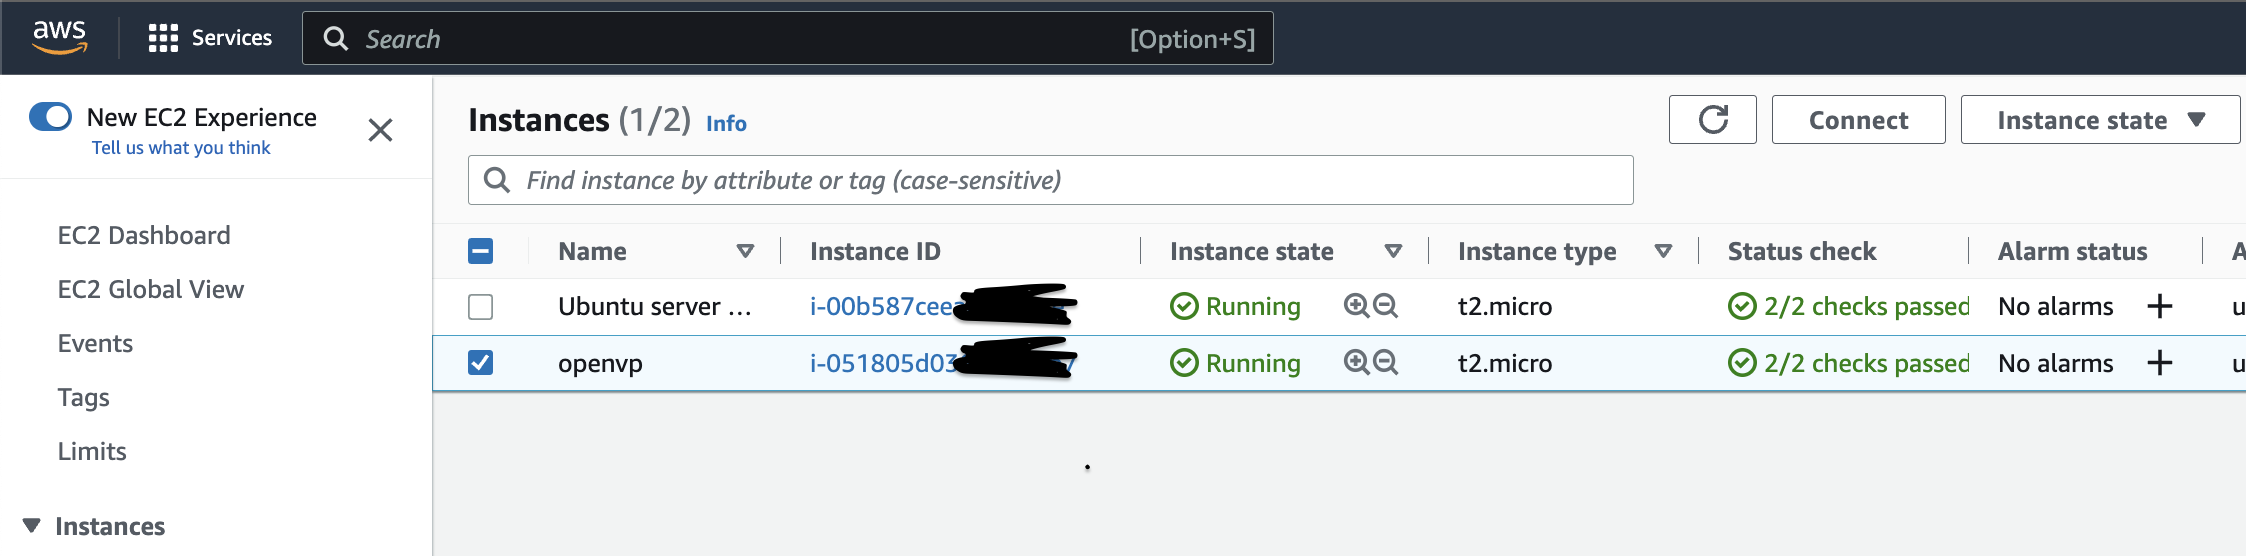Click checks passed icon in Ubuntu server row

(1742, 306)
